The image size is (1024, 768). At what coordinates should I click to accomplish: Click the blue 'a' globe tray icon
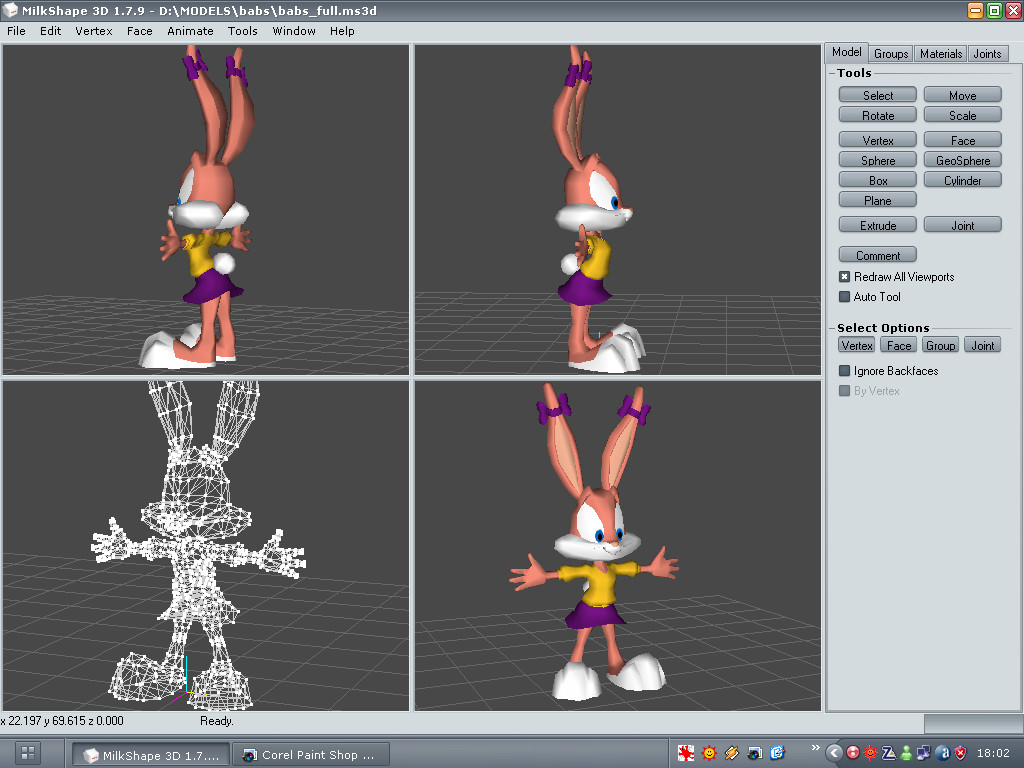(942, 753)
